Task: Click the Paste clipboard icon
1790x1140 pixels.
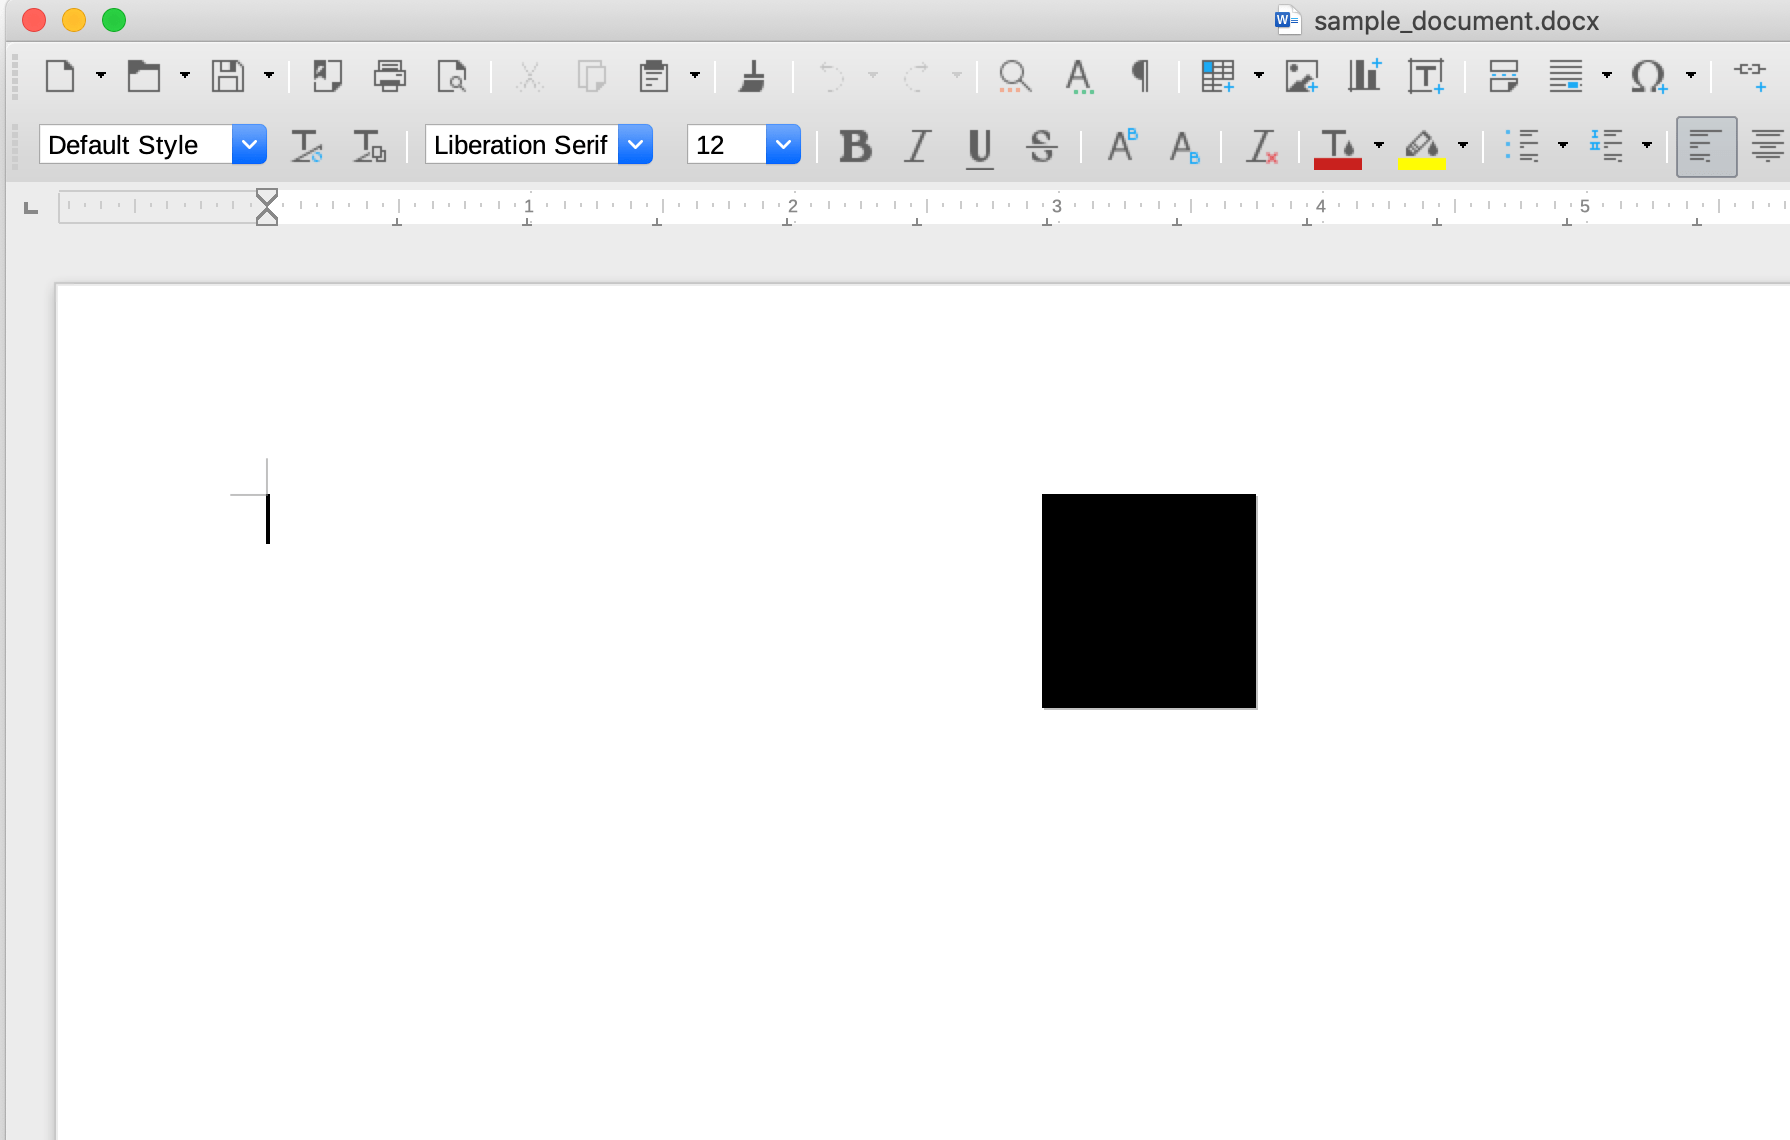Action: 654,76
